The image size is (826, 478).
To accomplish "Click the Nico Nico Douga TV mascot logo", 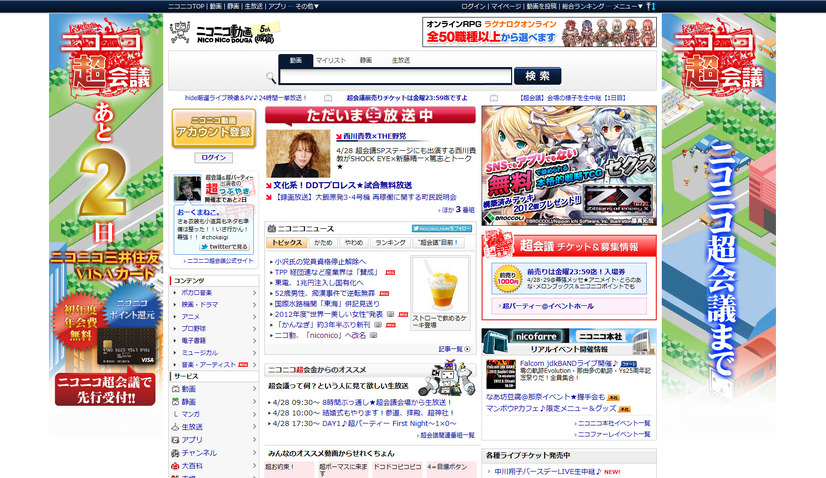I will 180,32.
